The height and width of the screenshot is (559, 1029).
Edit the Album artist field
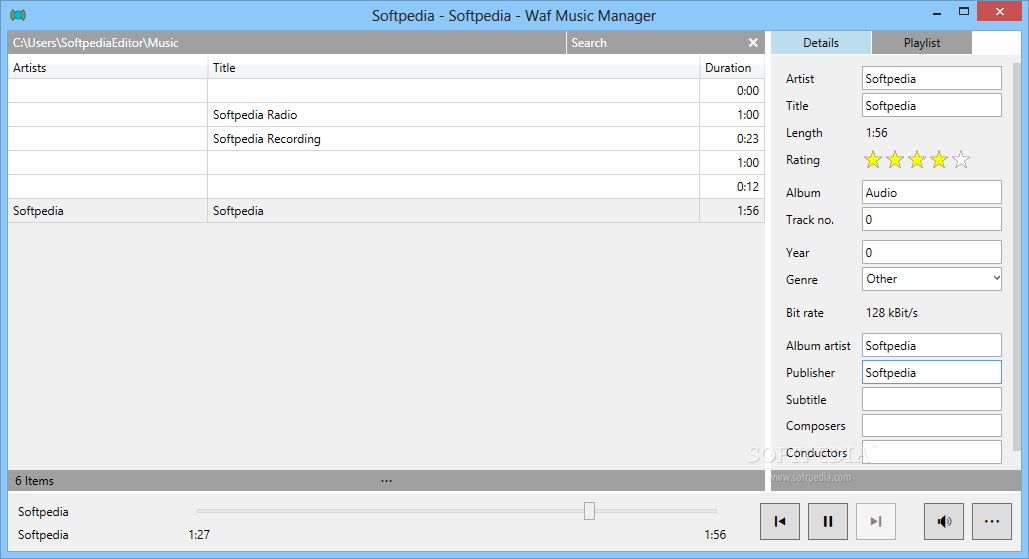click(932, 345)
